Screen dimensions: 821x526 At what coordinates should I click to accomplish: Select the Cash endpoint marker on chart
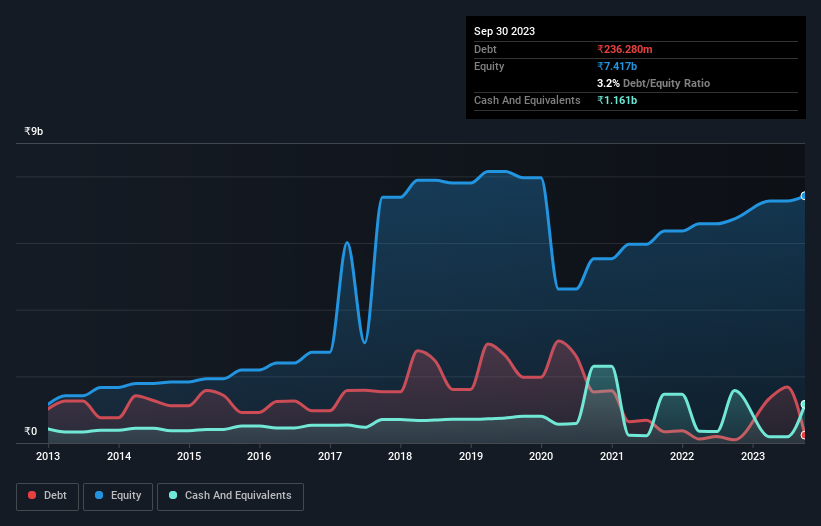pos(804,405)
